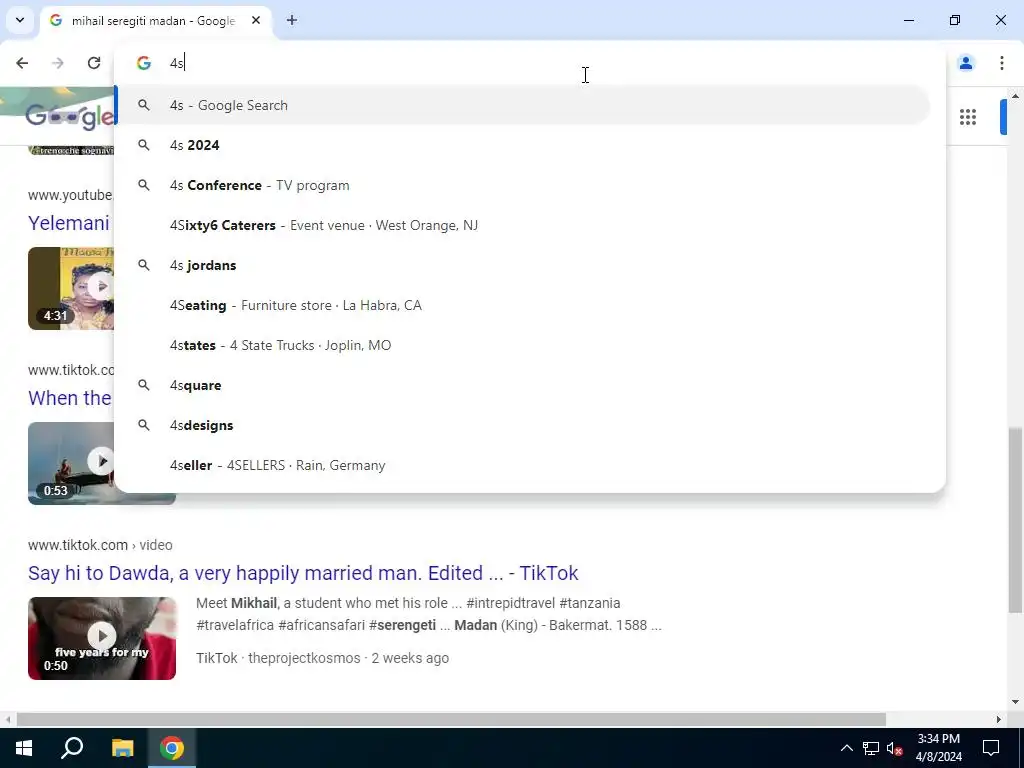Pick the '4Sixty6 Caterers' suggestion
The width and height of the screenshot is (1024, 768).
click(522, 225)
